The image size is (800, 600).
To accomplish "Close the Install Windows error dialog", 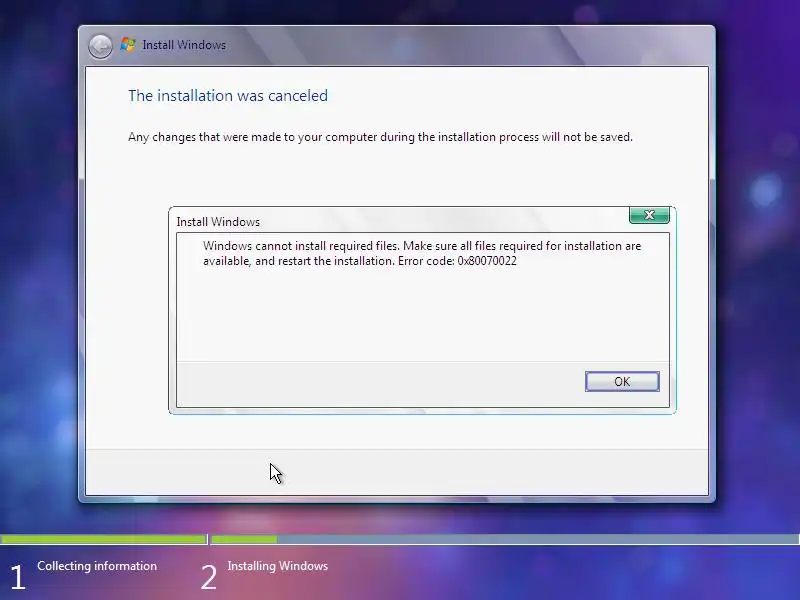I will (649, 215).
